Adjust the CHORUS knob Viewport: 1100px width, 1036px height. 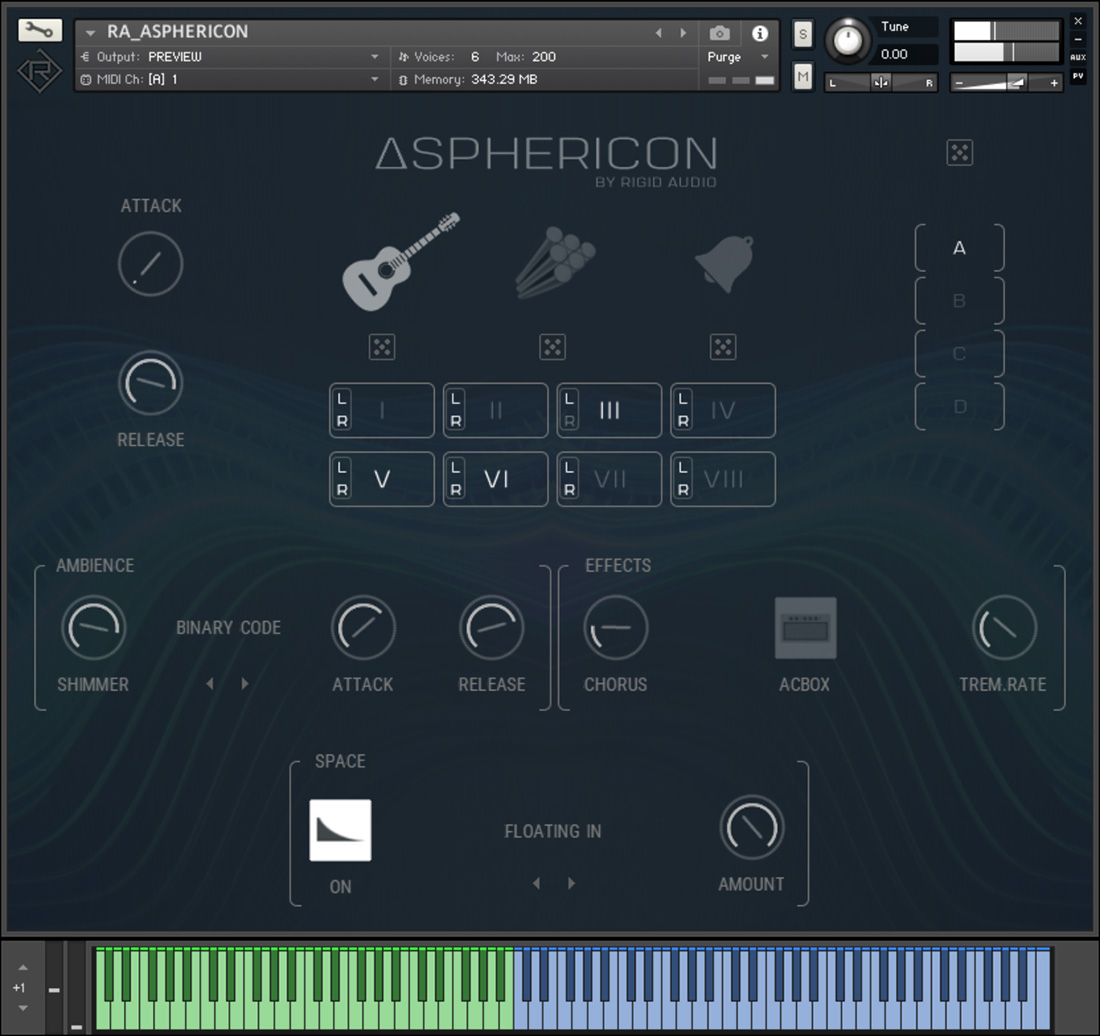tap(616, 628)
